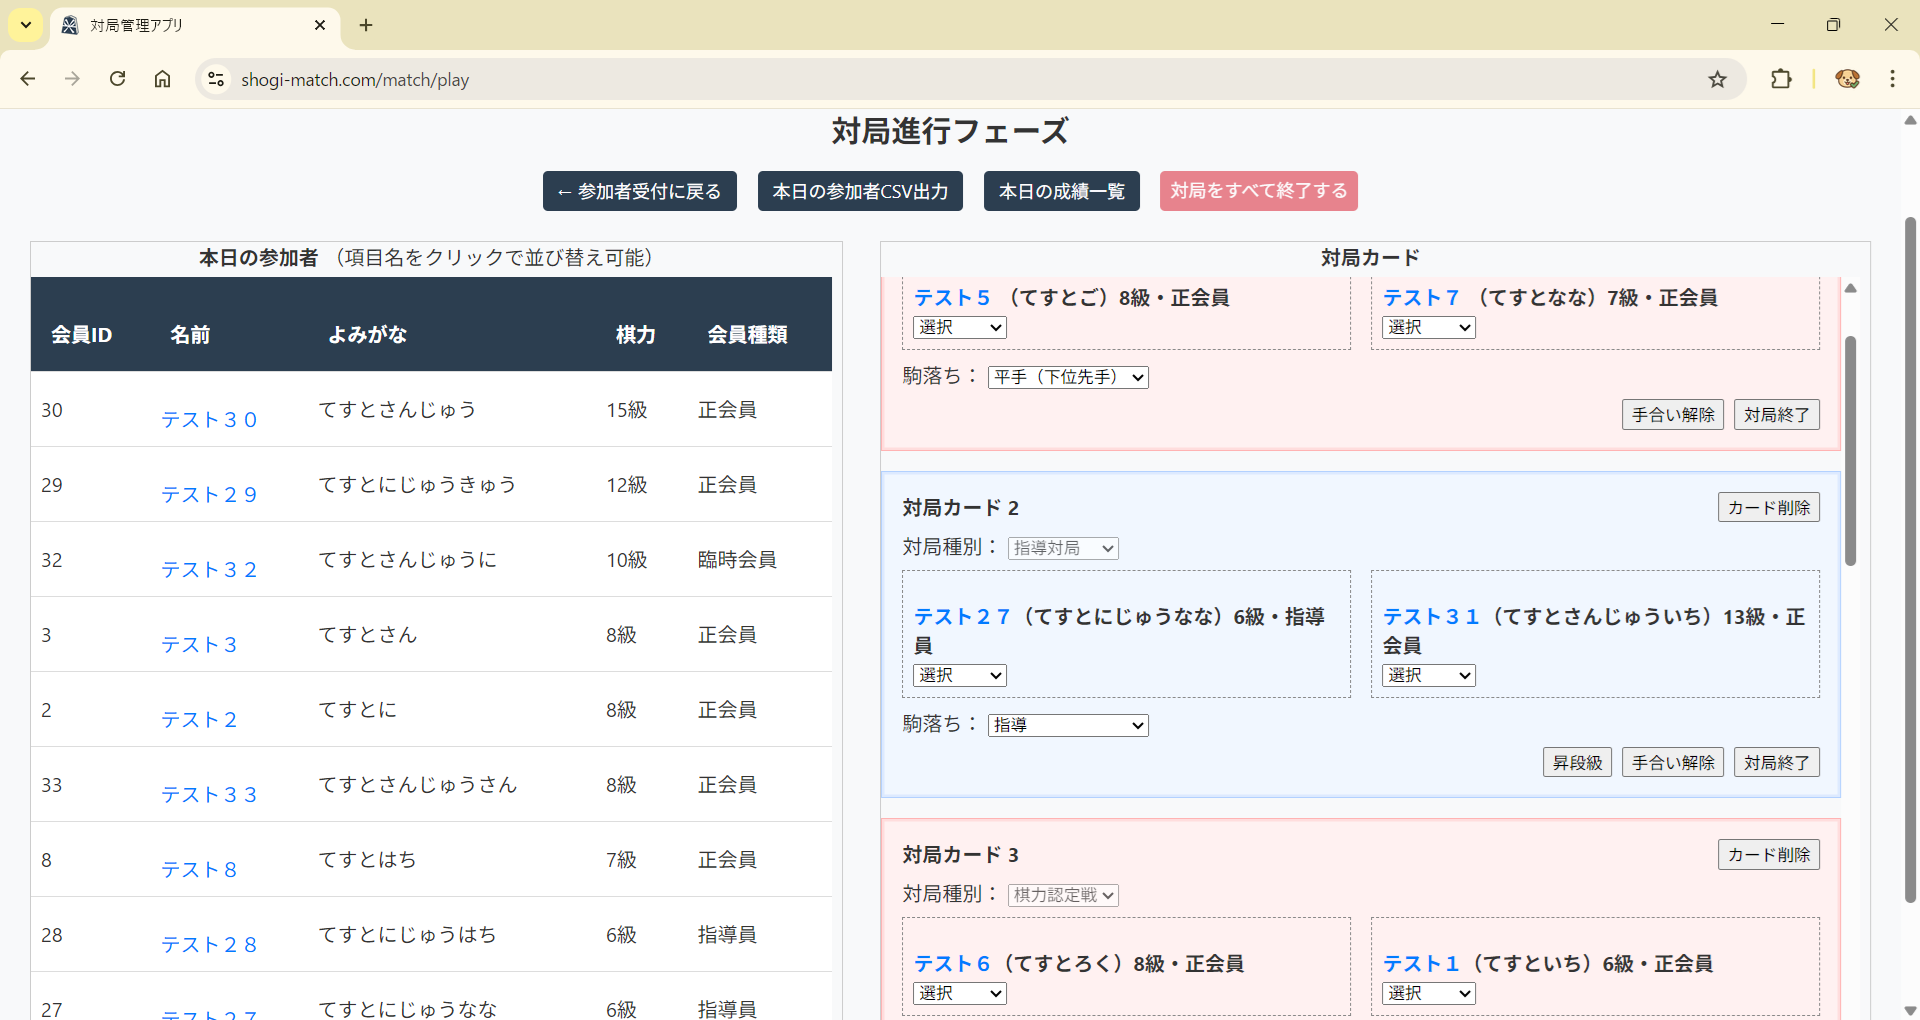This screenshot has height=1020, width=1920.
Task: Open the browser extensions puzzle icon
Action: click(x=1781, y=79)
